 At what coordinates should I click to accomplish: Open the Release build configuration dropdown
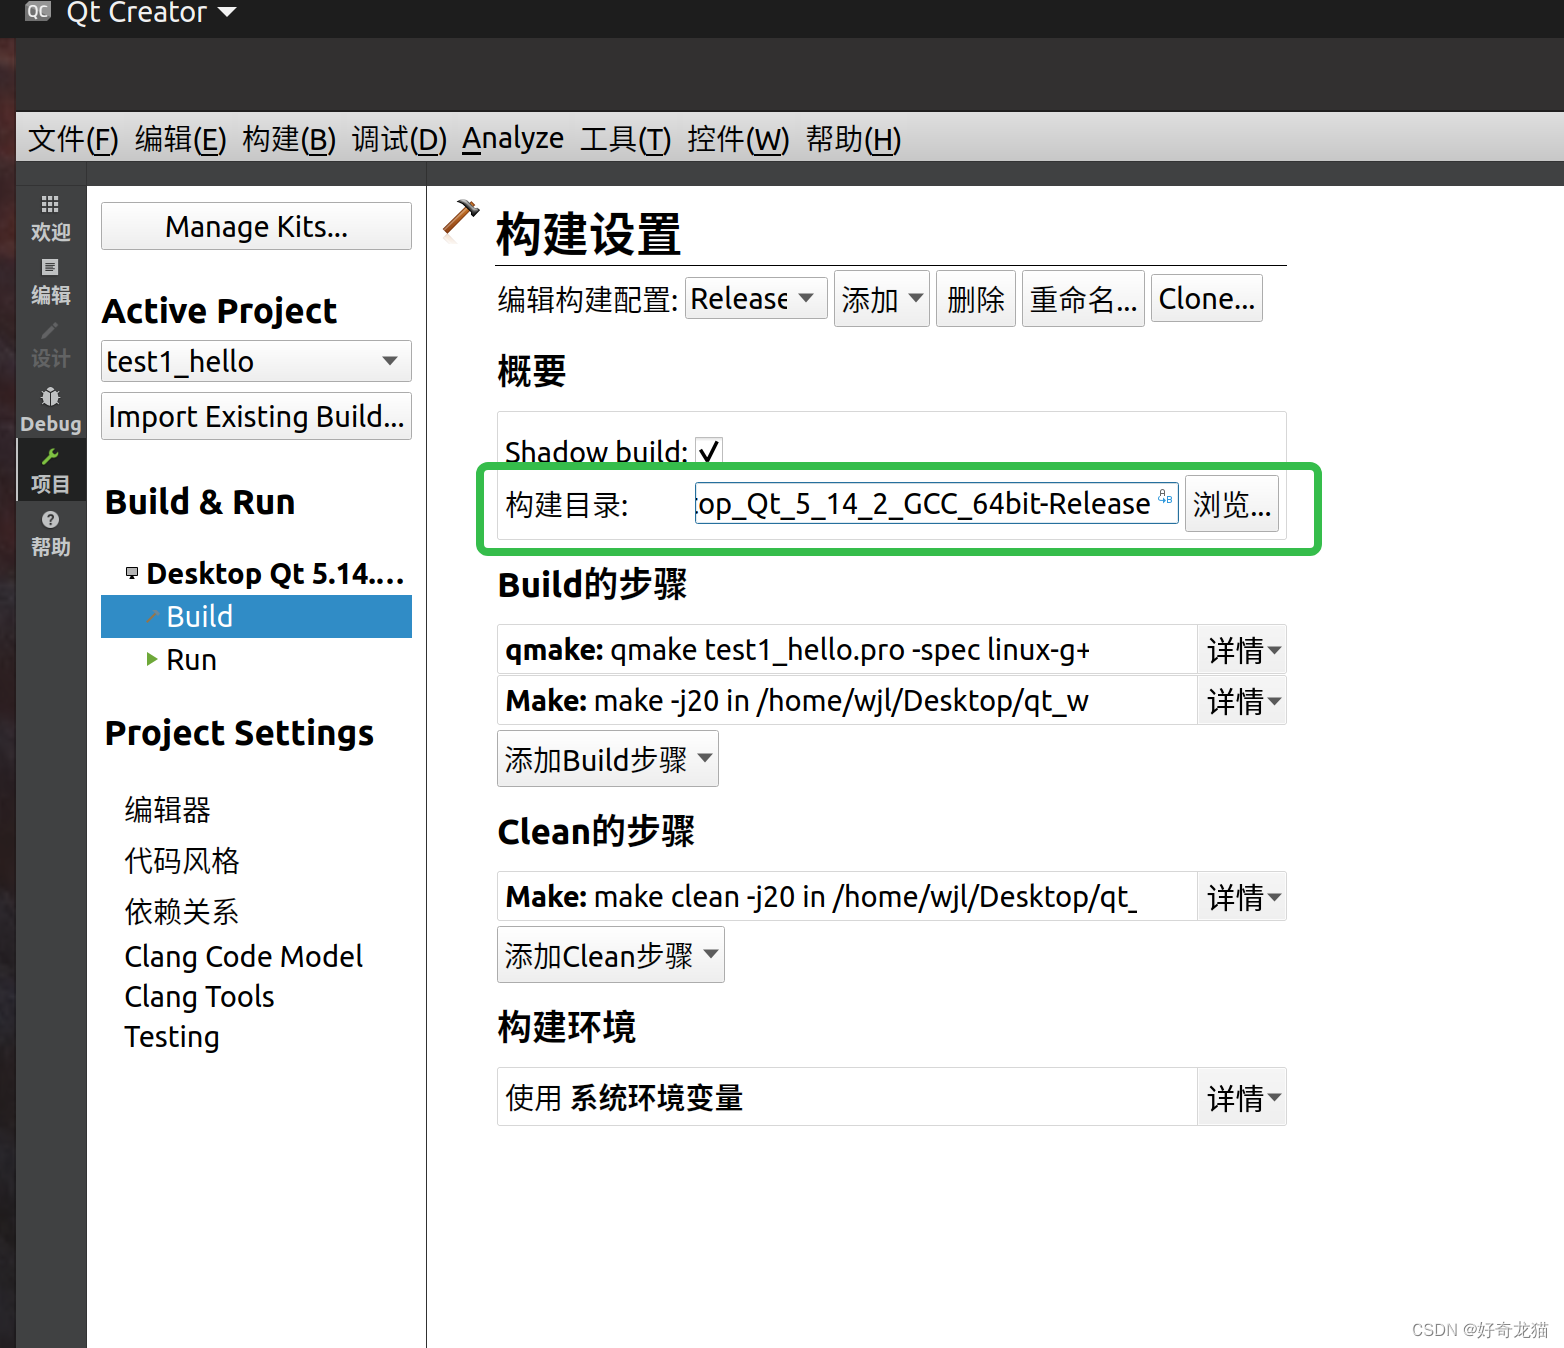pyautogui.click(x=756, y=299)
